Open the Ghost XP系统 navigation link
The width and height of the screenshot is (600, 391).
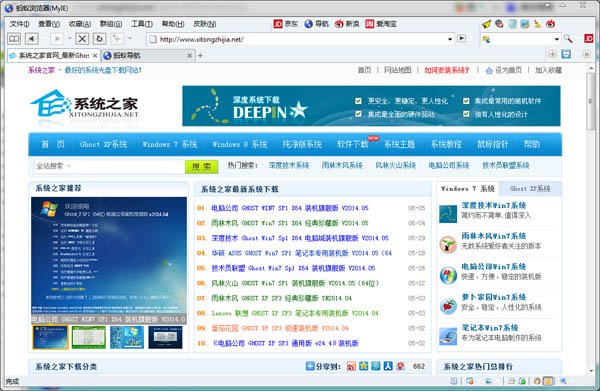coord(103,145)
